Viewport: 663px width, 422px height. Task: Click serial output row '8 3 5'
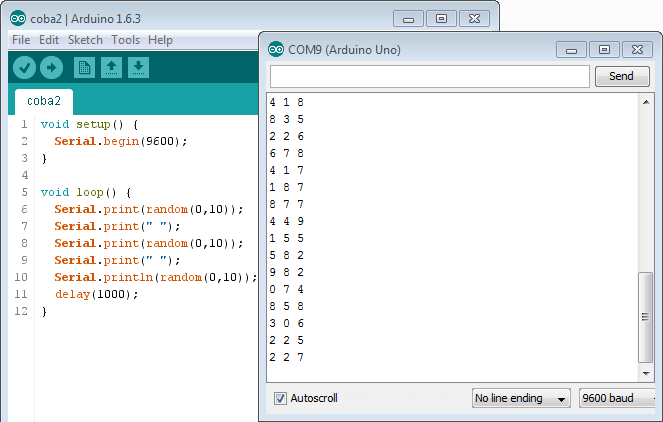287,119
